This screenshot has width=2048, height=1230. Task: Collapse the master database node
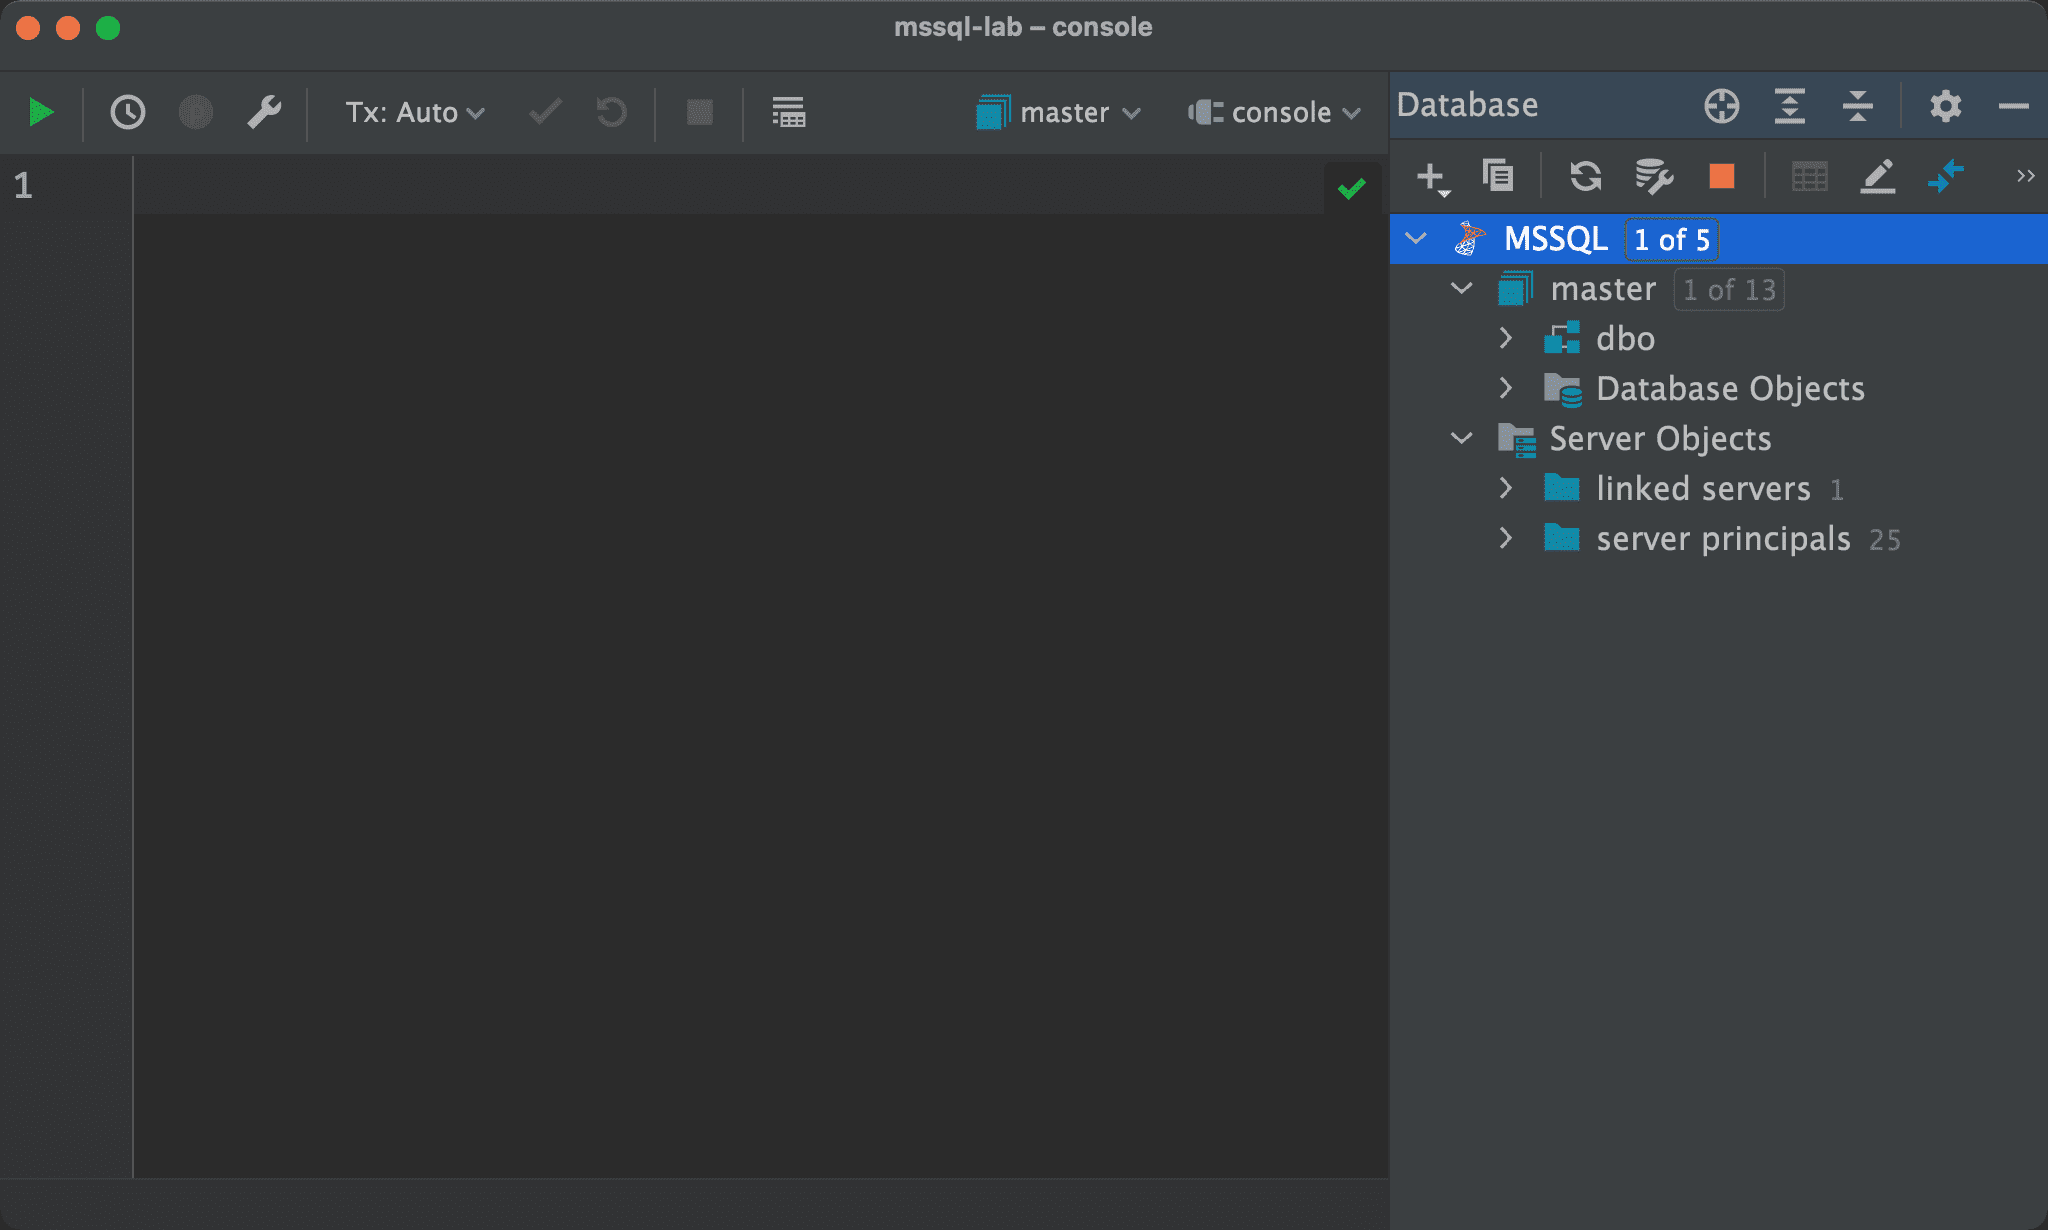pos(1462,289)
